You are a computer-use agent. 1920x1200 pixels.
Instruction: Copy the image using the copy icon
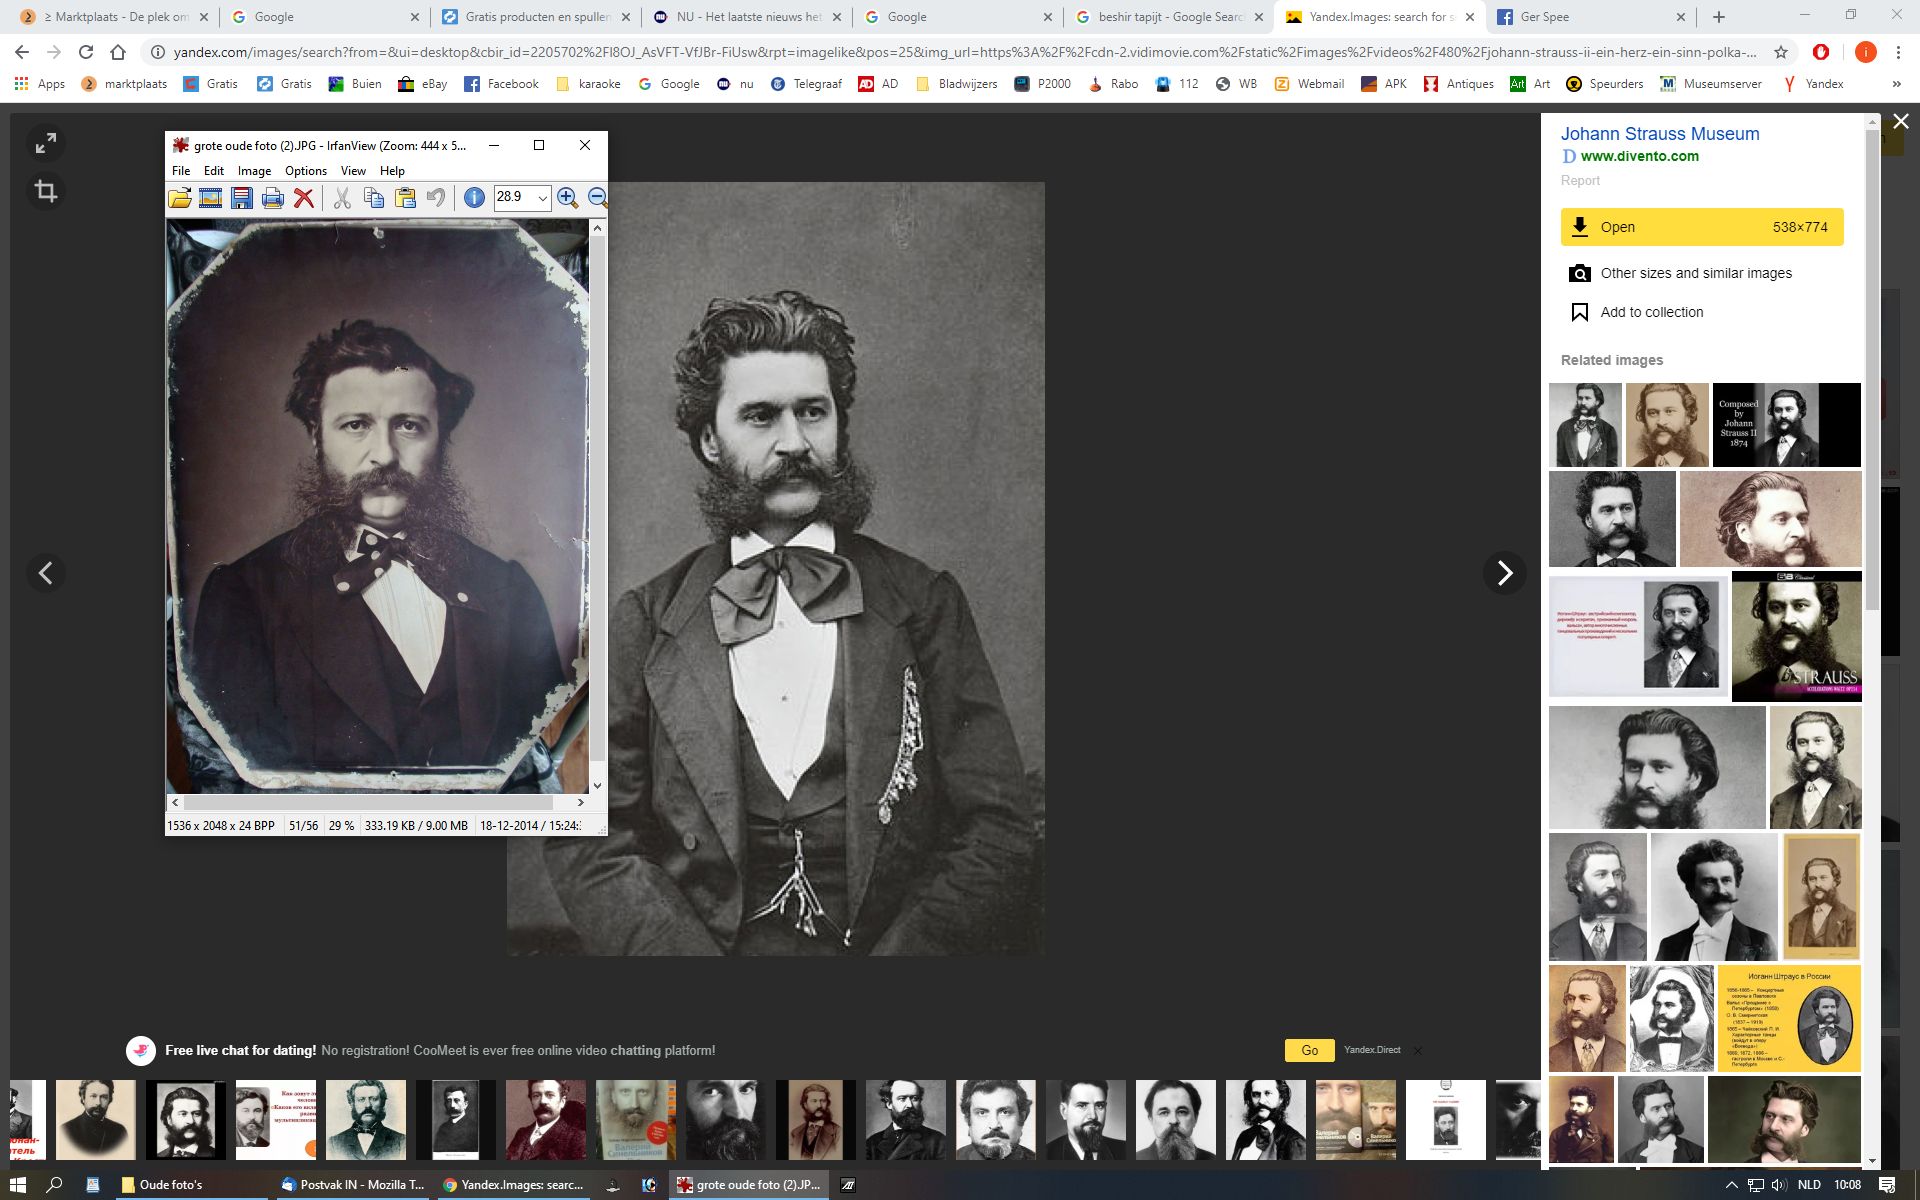pos(374,197)
